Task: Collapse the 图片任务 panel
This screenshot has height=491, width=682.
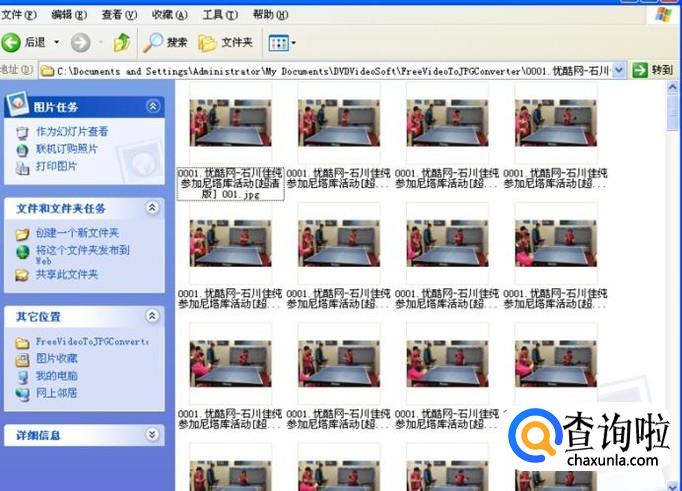Action: pyautogui.click(x=153, y=106)
